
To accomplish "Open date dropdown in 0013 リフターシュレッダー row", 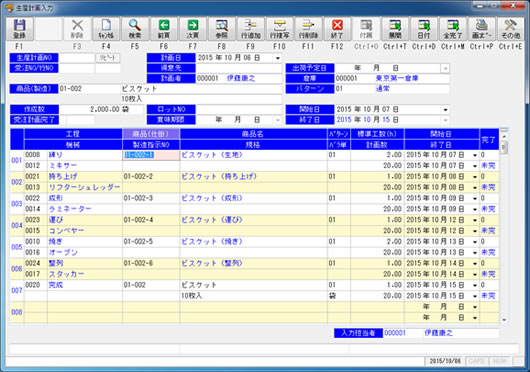I will pyautogui.click(x=475, y=188).
